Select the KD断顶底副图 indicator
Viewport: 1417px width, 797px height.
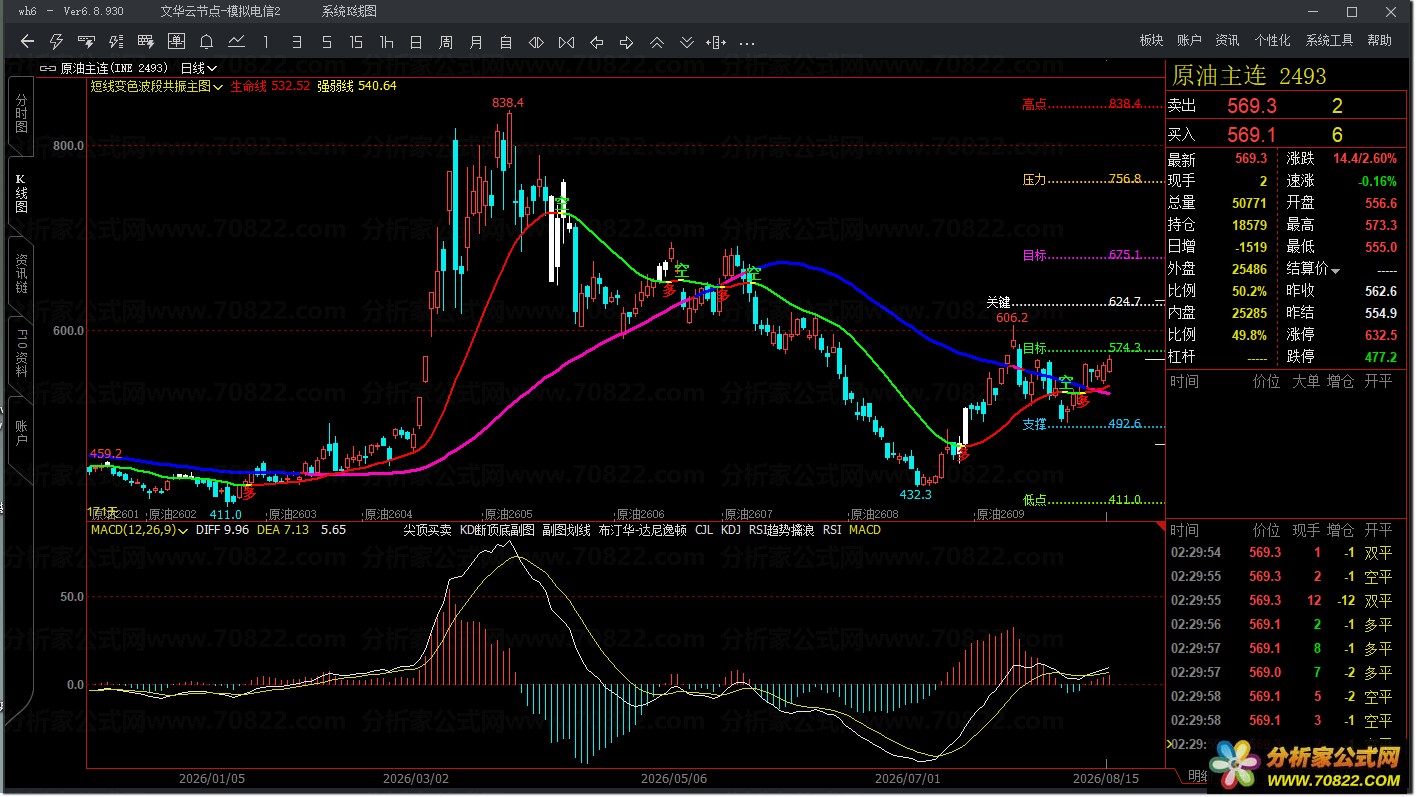coord(497,530)
